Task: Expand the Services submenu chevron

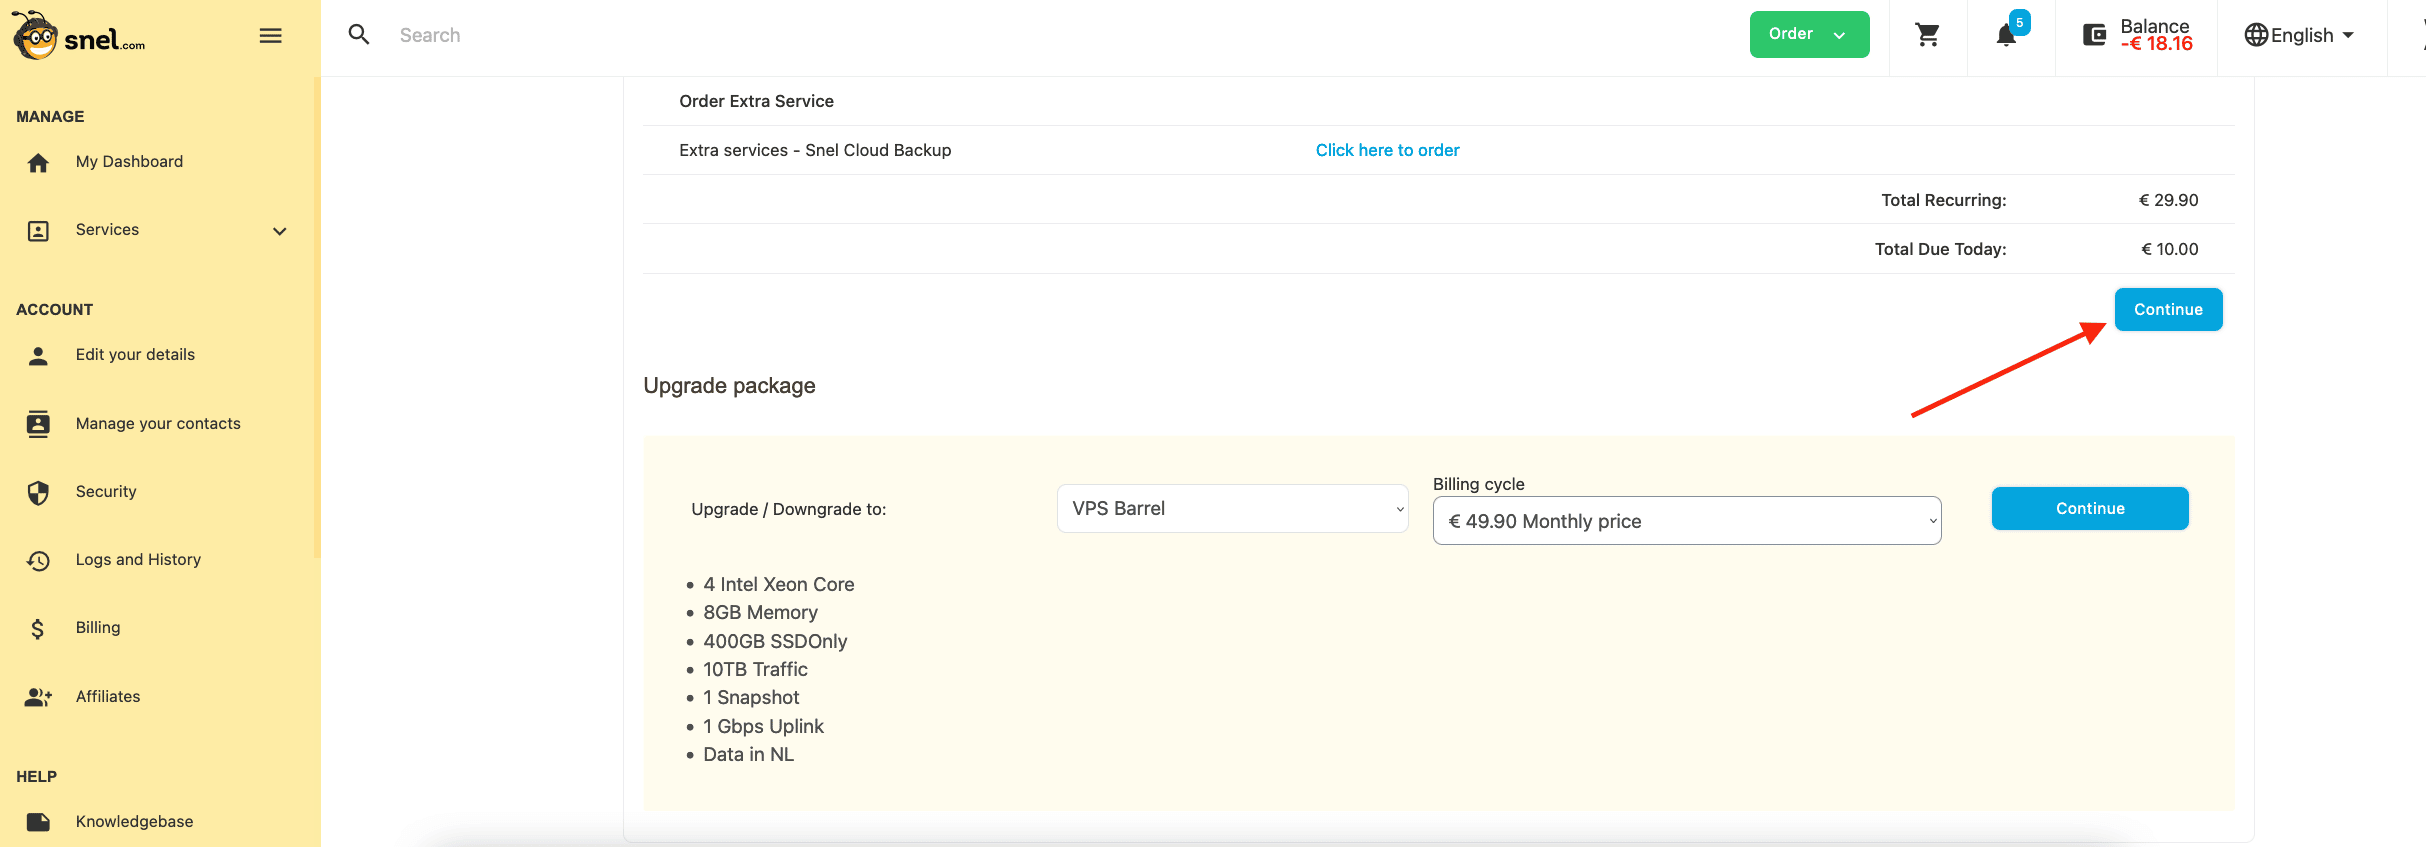Action: click(x=280, y=231)
